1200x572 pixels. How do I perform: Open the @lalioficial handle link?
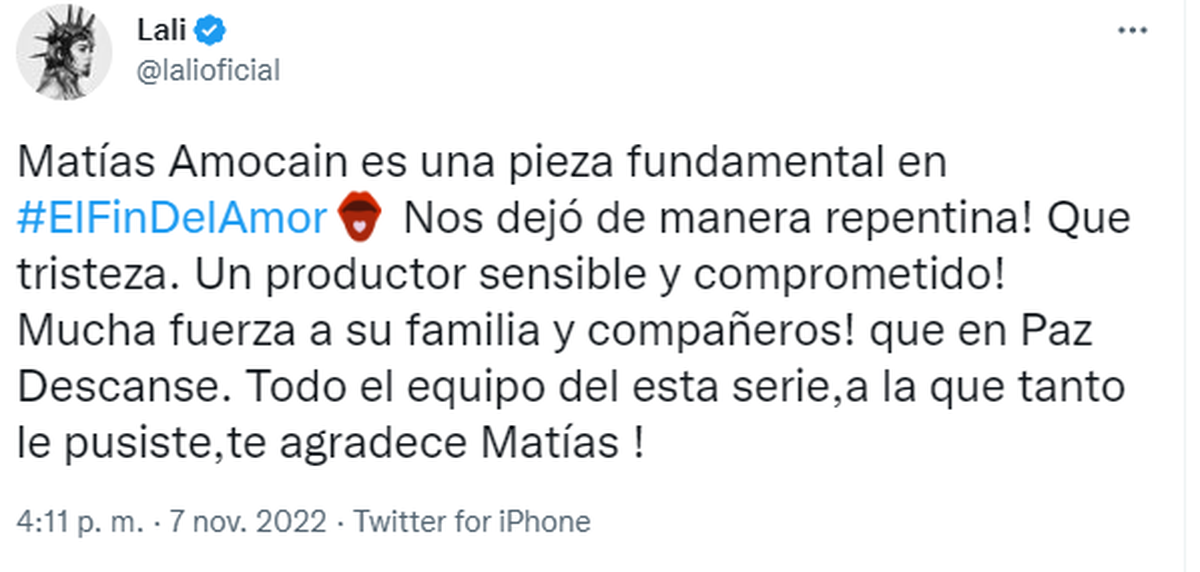tap(207, 69)
